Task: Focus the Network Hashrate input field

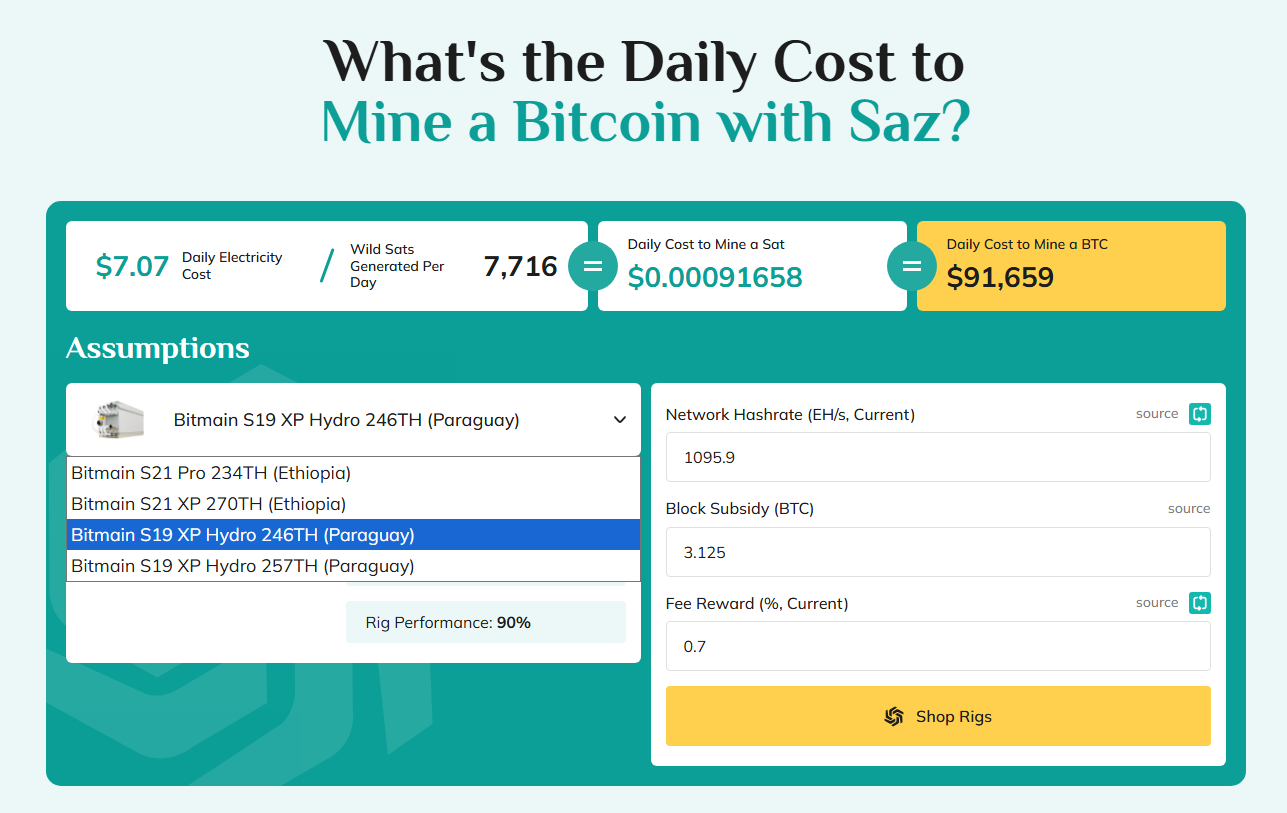Action: point(938,458)
